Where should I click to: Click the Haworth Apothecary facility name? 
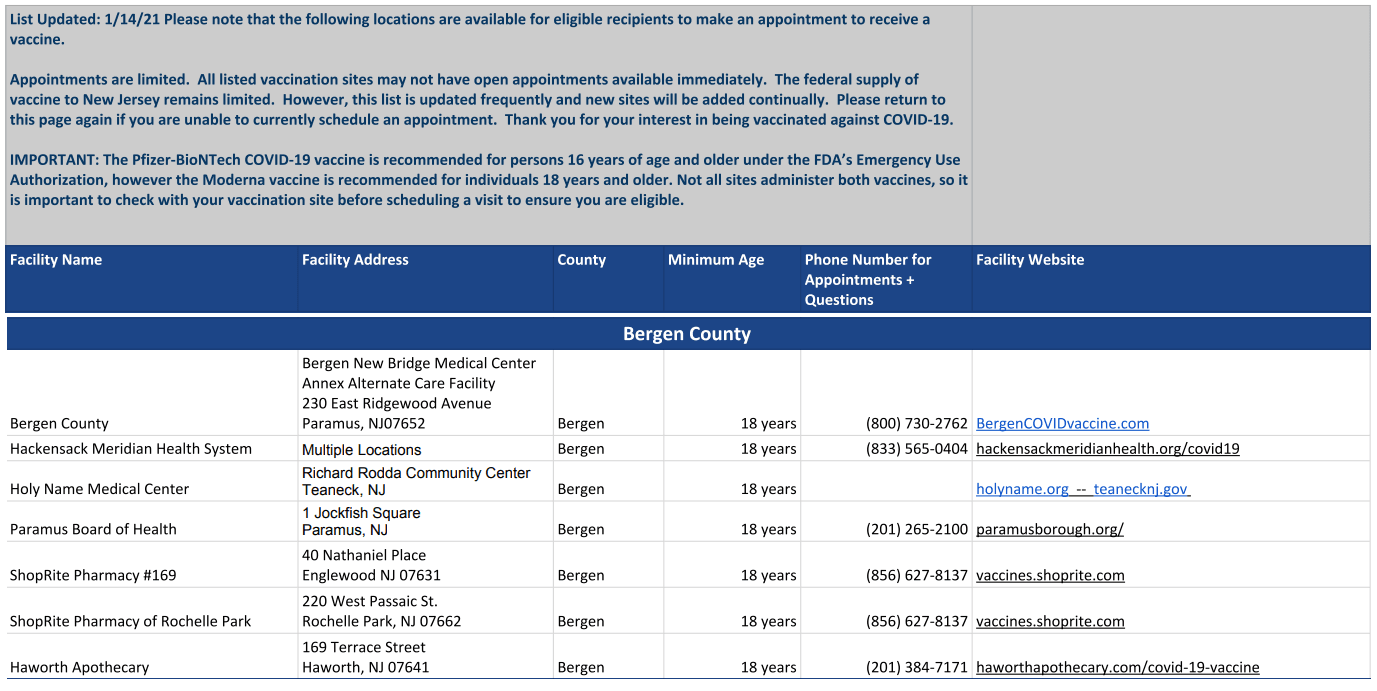click(79, 667)
